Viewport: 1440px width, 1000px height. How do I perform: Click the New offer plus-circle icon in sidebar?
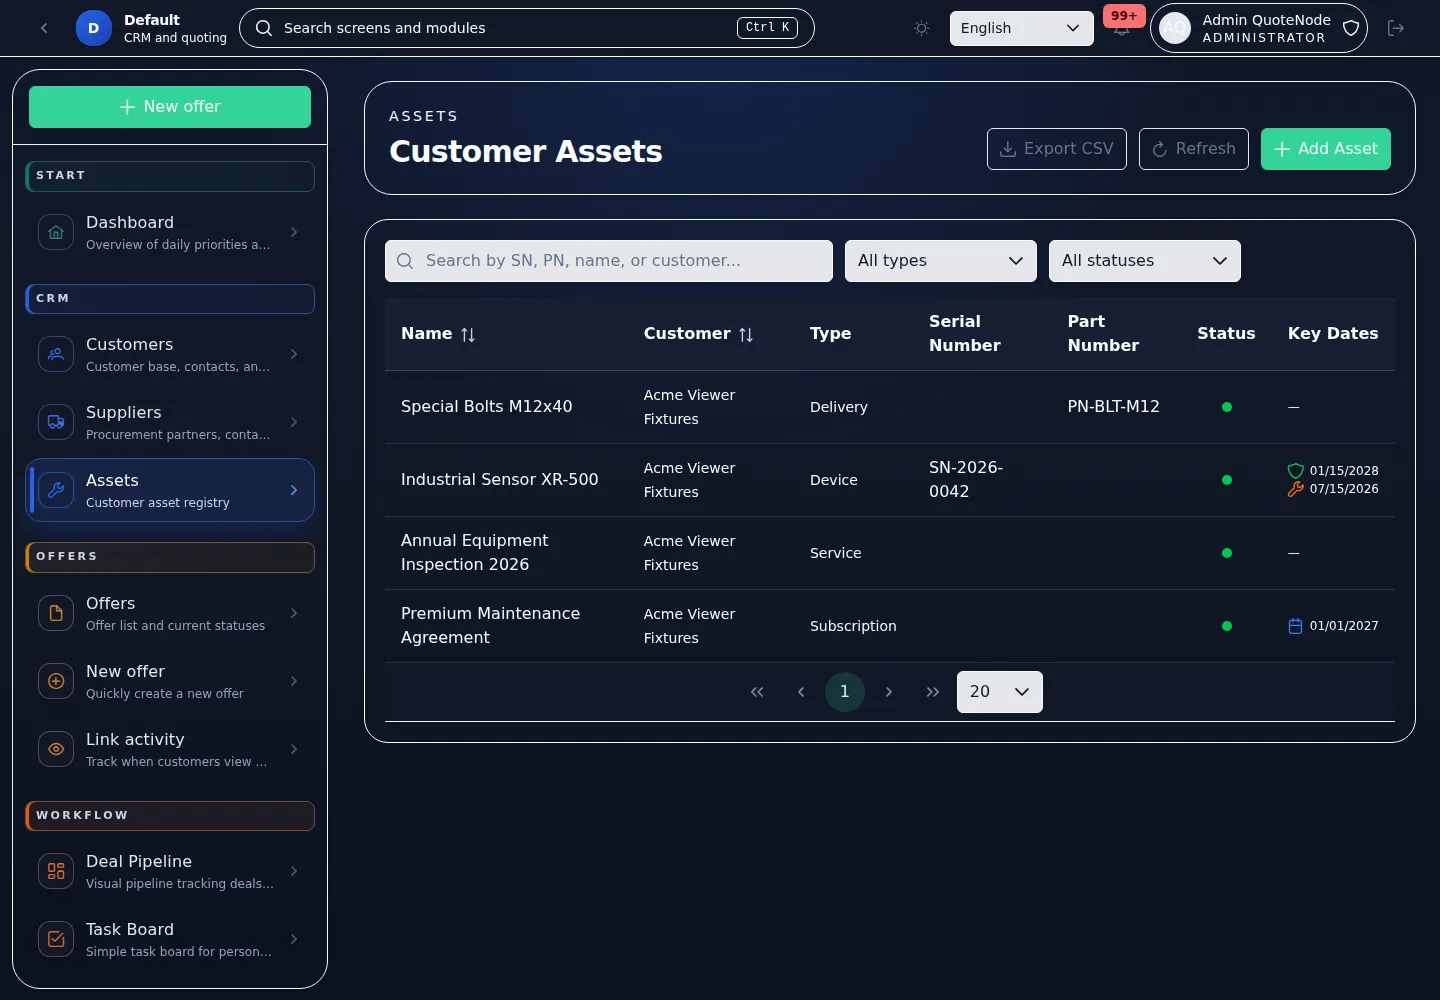point(56,681)
